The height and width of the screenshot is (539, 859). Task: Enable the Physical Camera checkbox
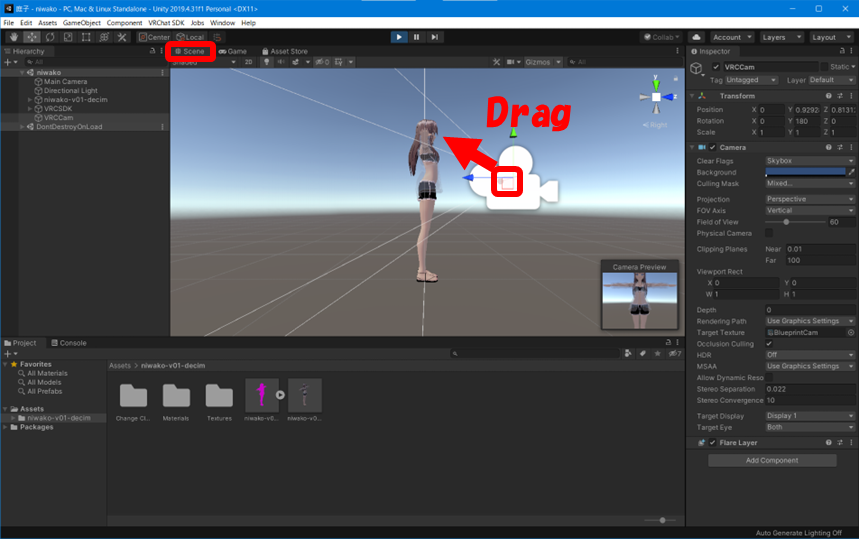pyautogui.click(x=769, y=233)
